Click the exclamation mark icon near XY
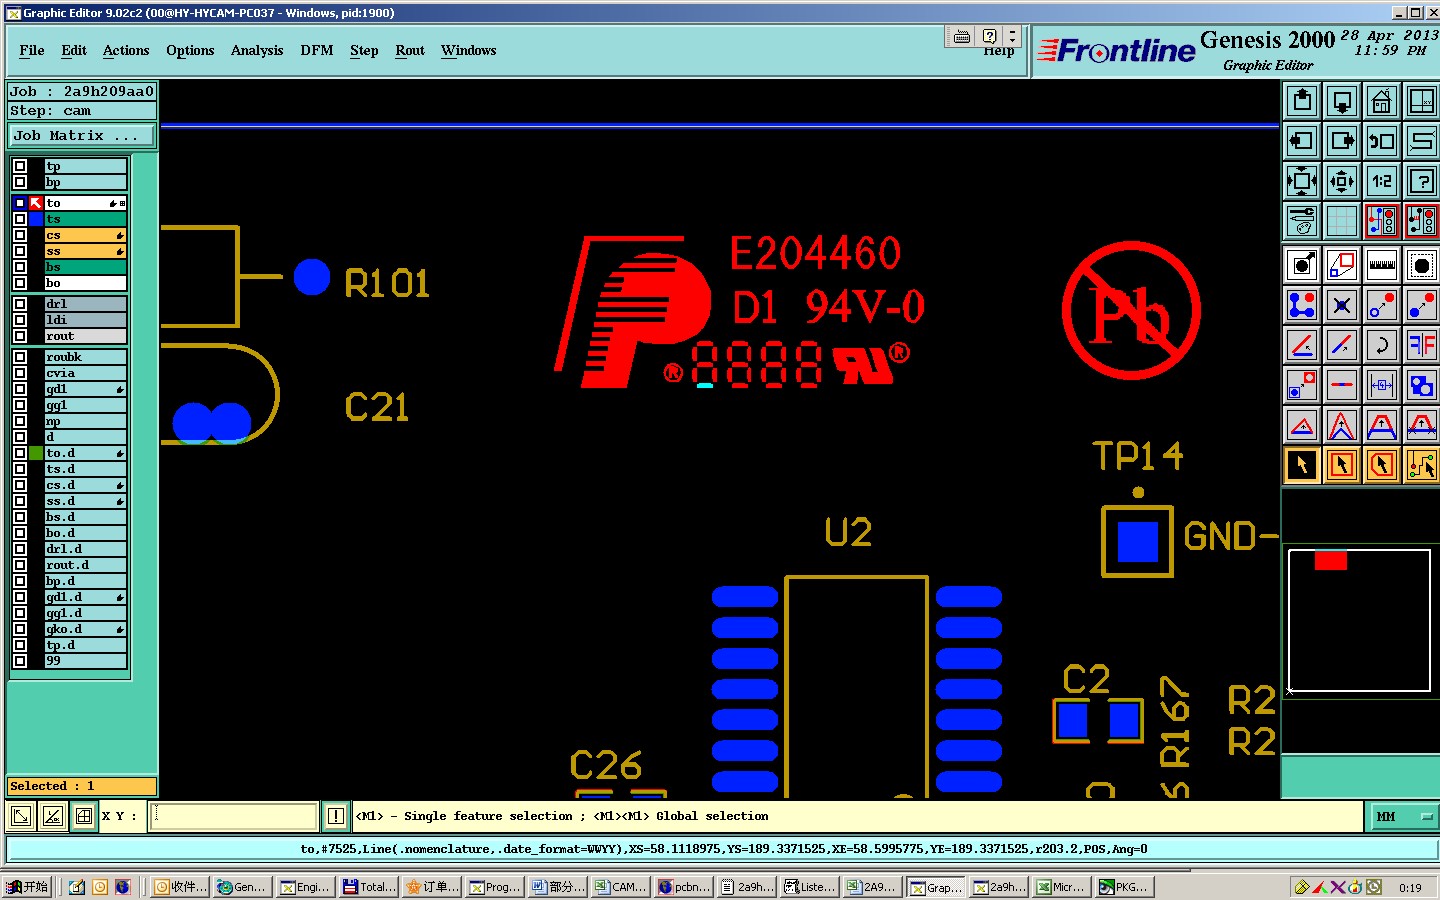 (336, 816)
